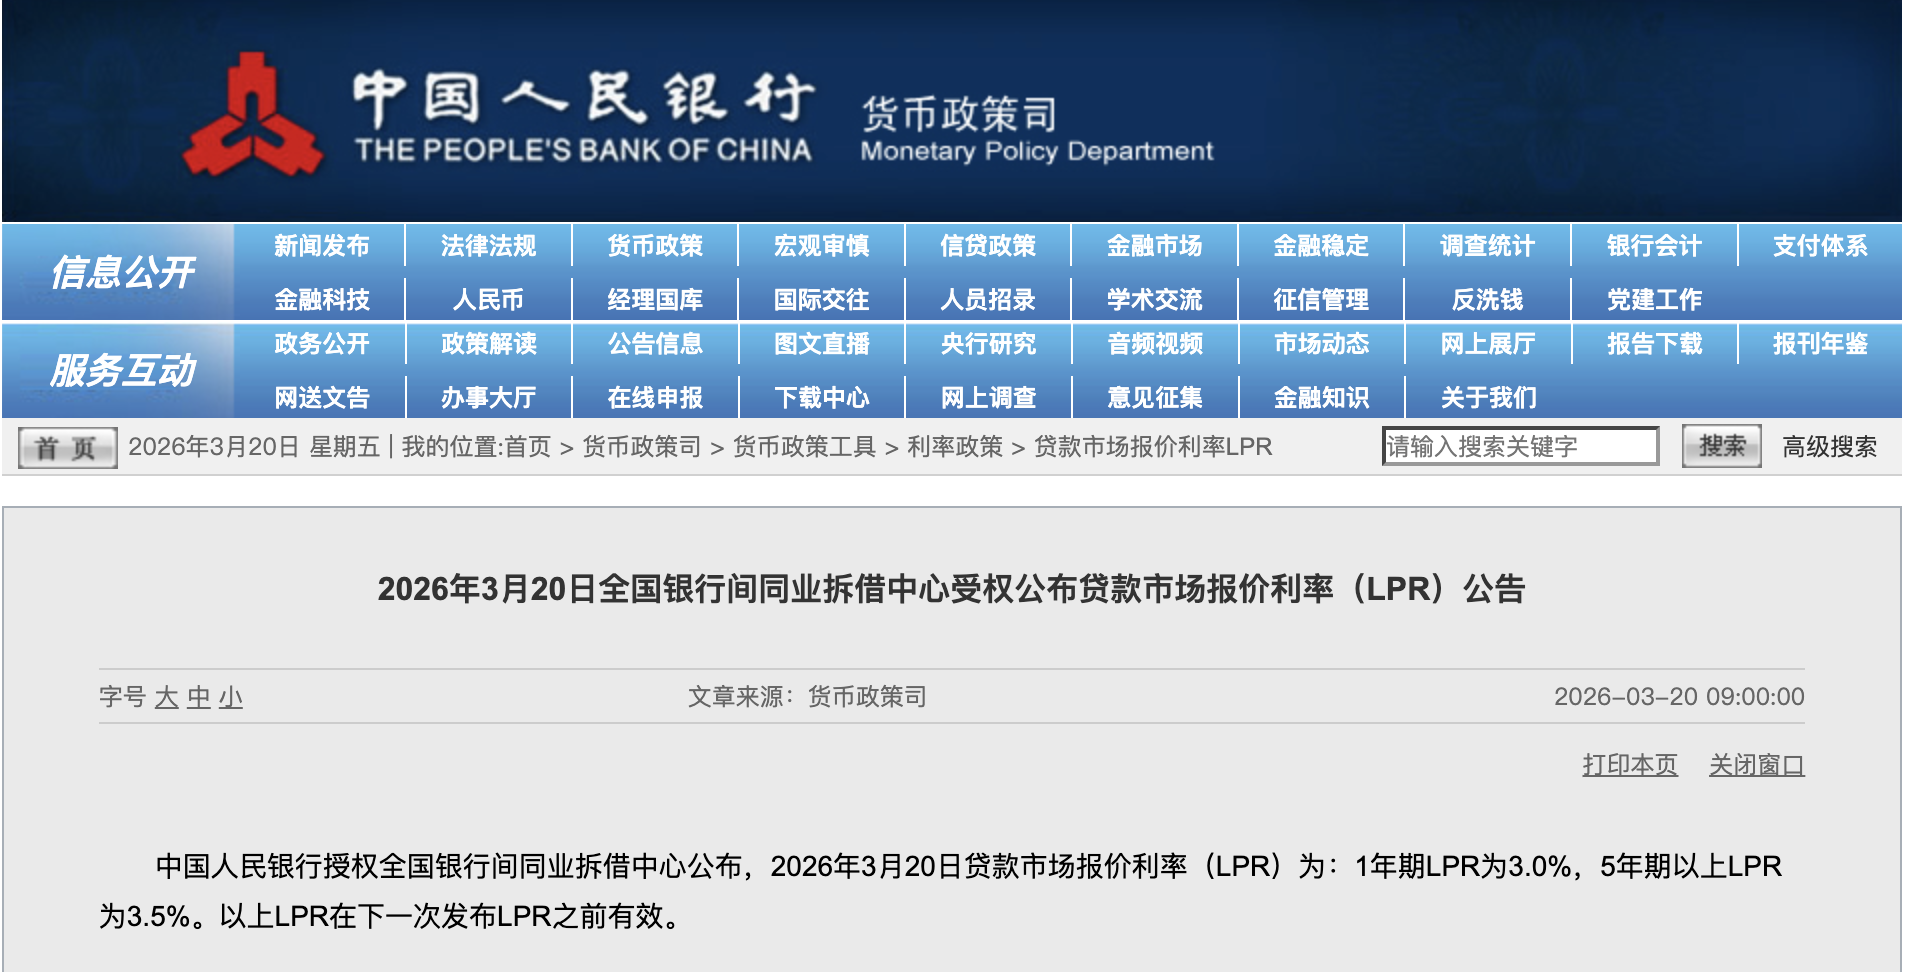Open the 金融市场 section
Viewport: 1908px width, 972px height.
[x=1154, y=245]
